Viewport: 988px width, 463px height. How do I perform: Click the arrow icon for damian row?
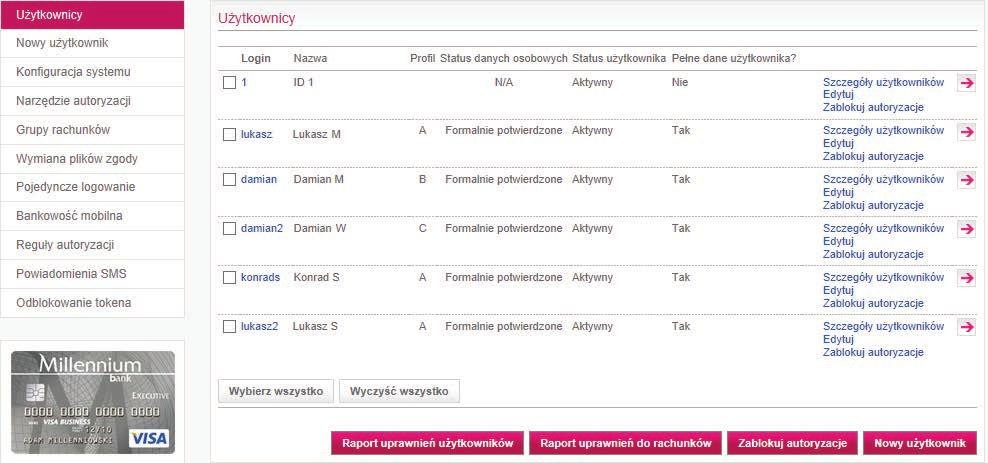(966, 180)
